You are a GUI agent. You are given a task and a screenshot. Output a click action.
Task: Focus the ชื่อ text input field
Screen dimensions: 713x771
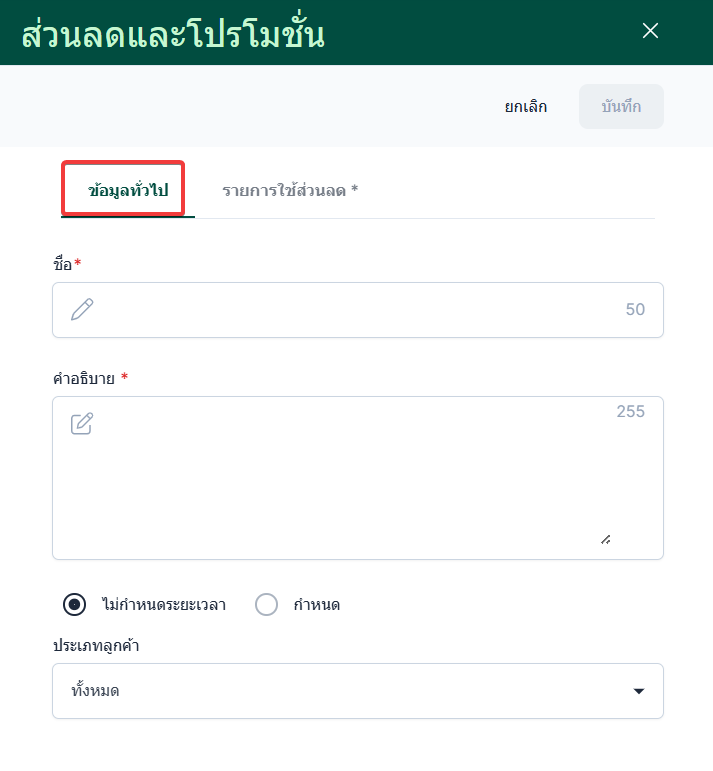358,310
